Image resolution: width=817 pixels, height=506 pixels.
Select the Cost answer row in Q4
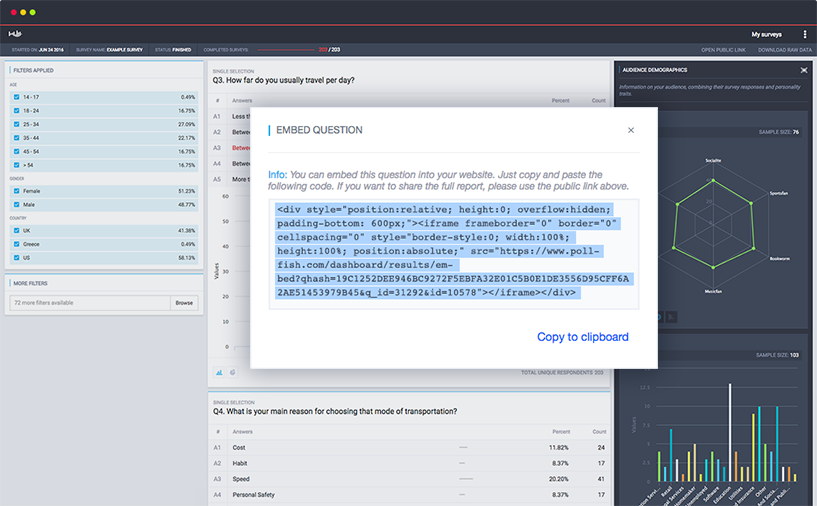click(x=409, y=448)
